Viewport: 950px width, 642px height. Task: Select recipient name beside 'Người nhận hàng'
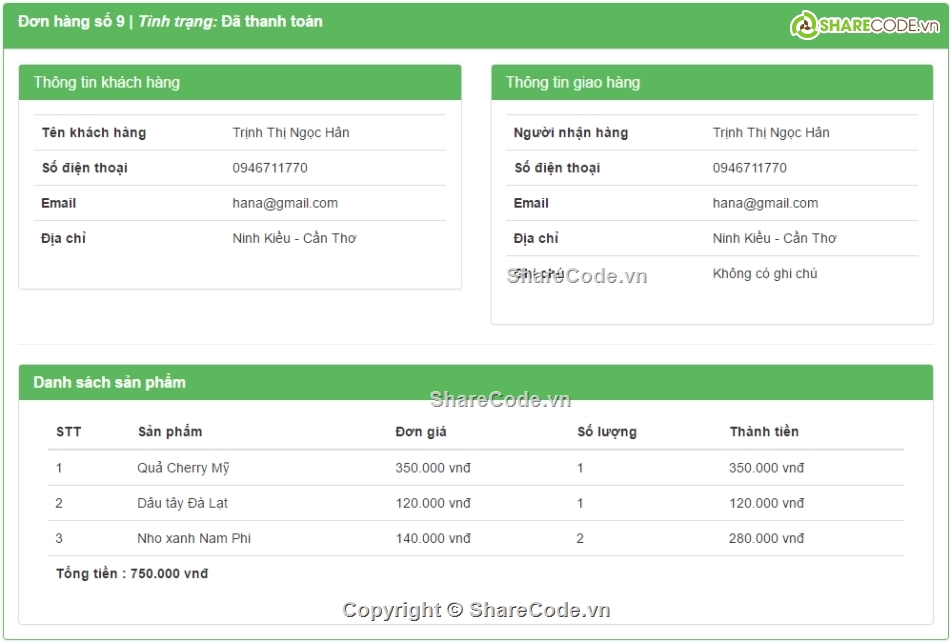[x=771, y=133]
